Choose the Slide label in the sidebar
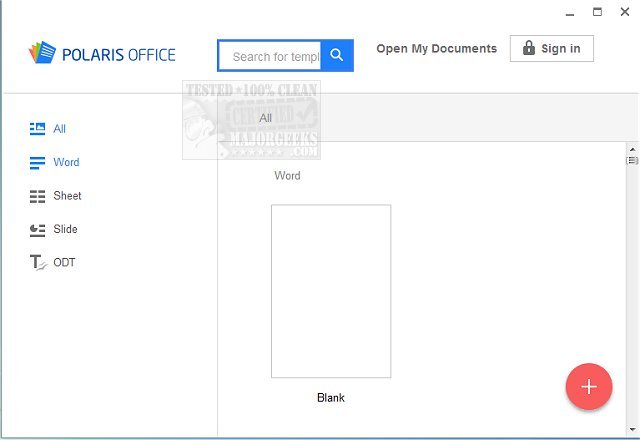This screenshot has width=640, height=440. pyautogui.click(x=65, y=229)
